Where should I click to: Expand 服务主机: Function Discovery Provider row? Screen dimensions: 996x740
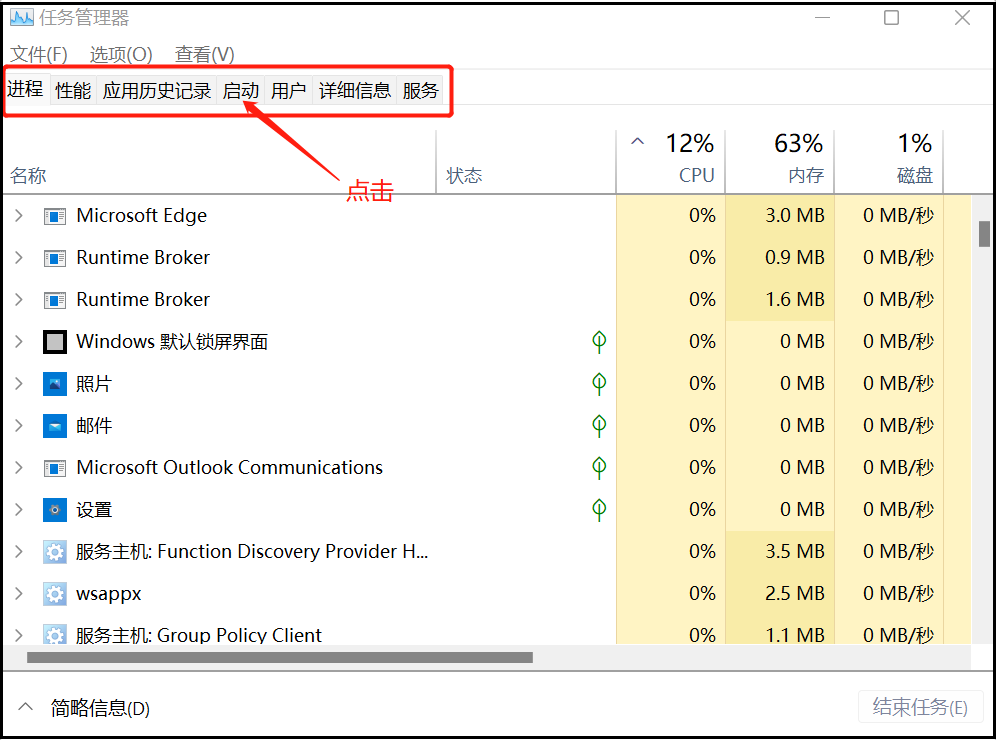click(x=19, y=552)
